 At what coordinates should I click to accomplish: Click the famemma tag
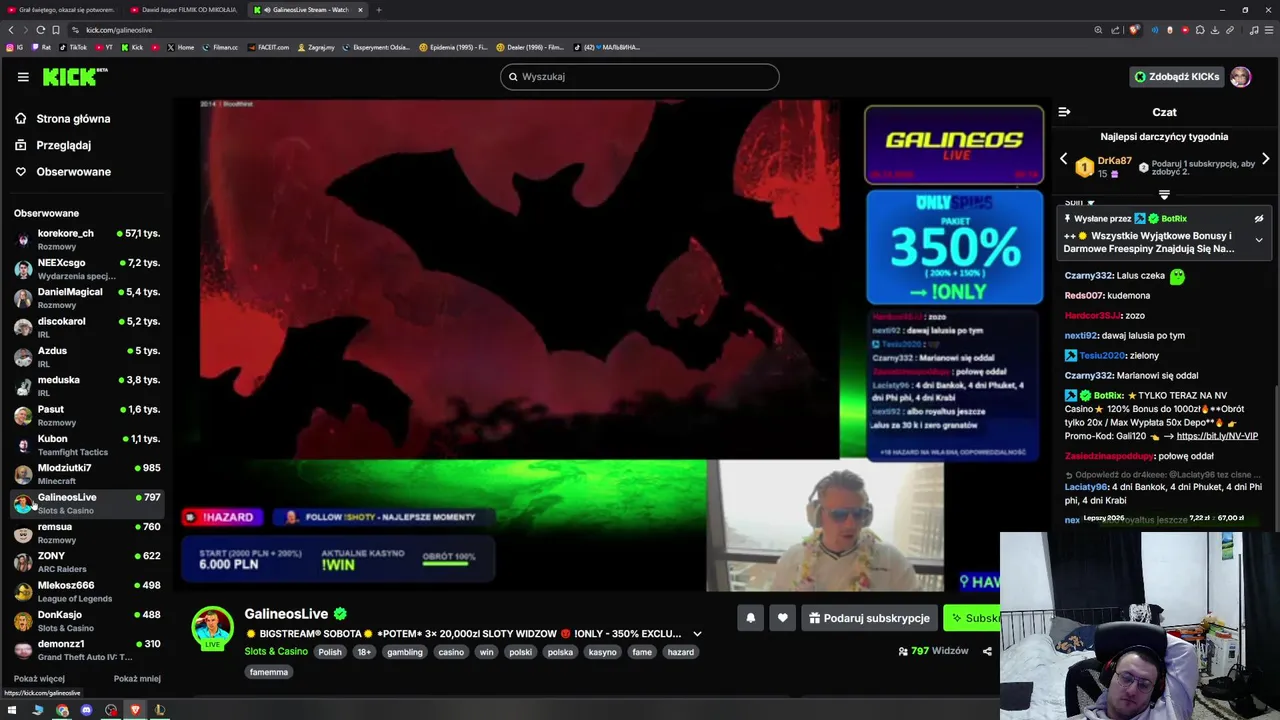(269, 672)
